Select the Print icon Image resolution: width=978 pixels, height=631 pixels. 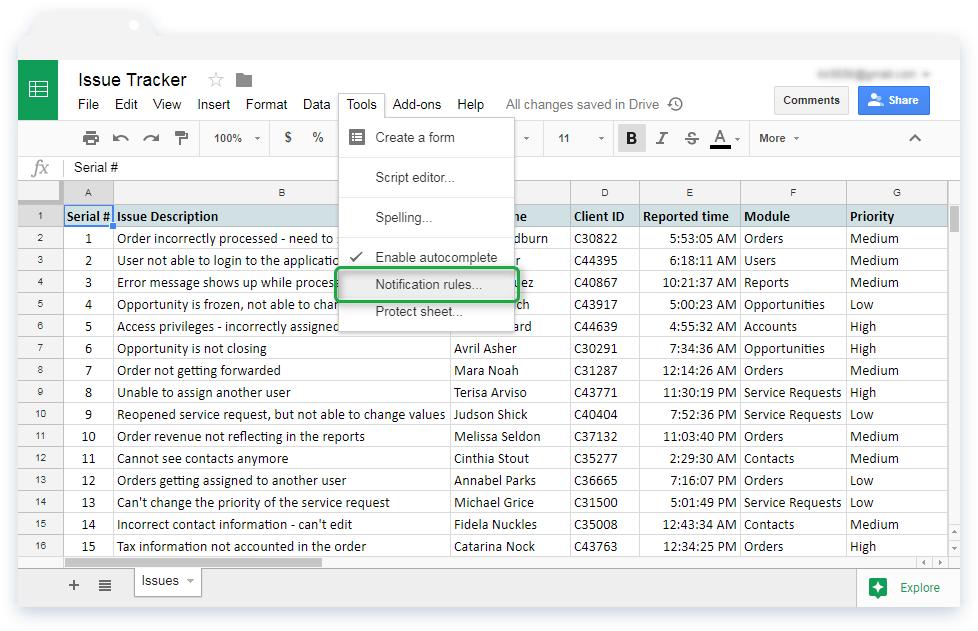point(91,138)
